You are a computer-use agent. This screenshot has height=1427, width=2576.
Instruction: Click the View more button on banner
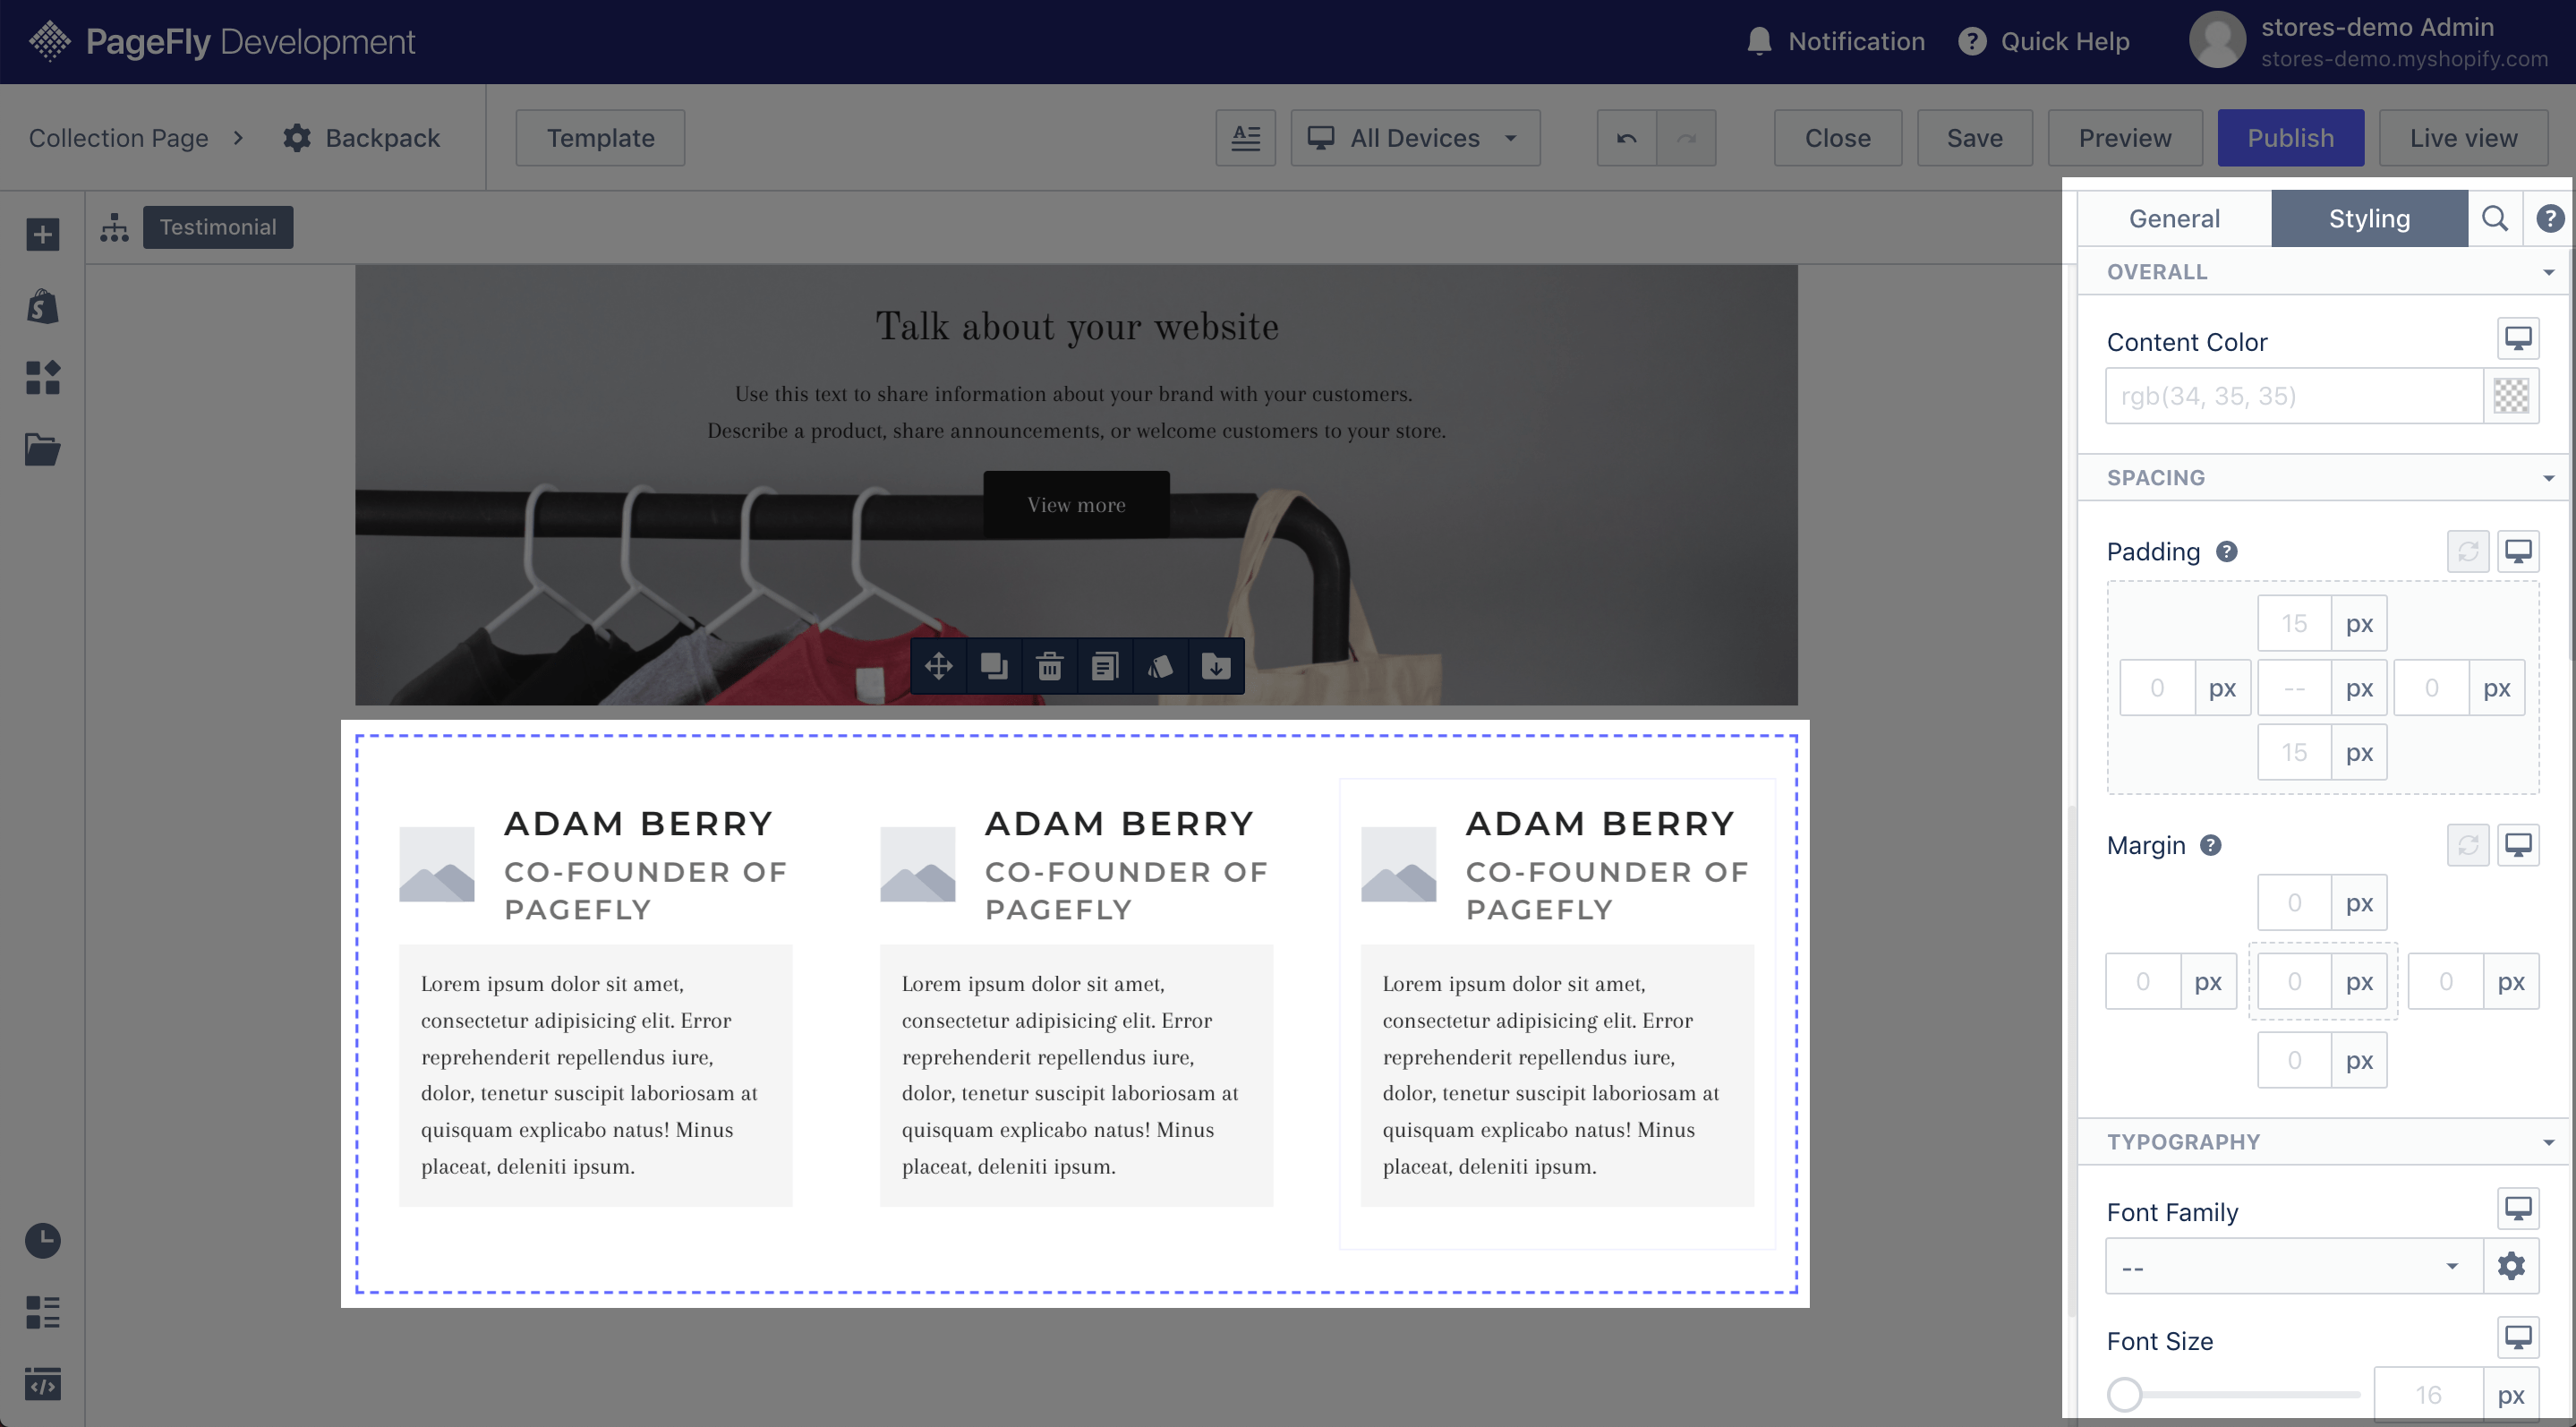click(1076, 505)
